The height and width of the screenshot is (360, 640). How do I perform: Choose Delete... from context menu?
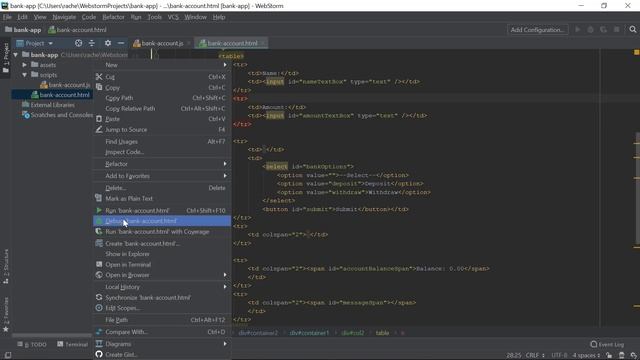click(x=162, y=188)
